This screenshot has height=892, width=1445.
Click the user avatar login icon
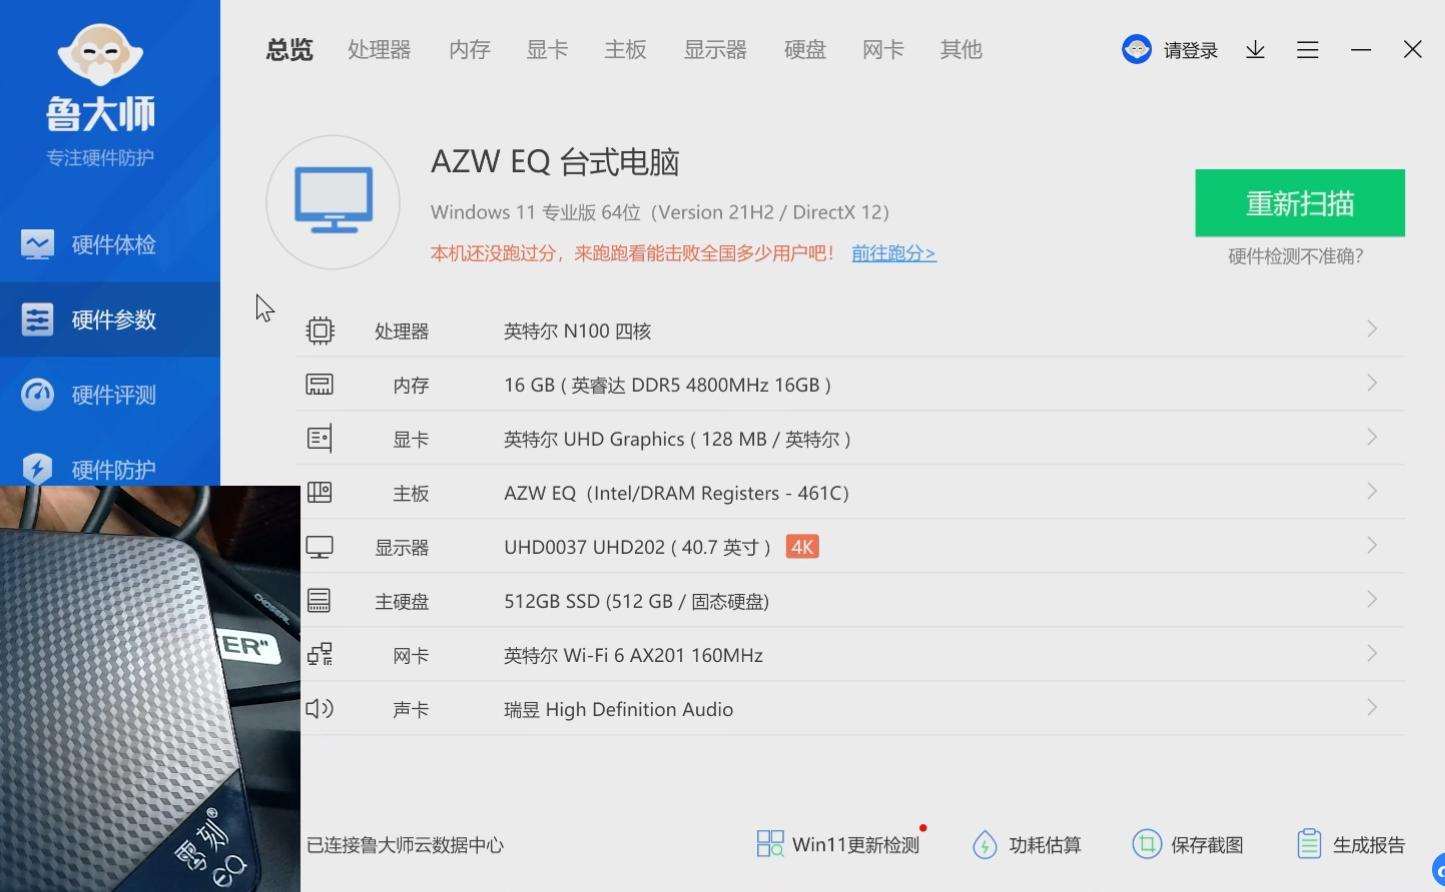tap(1137, 49)
